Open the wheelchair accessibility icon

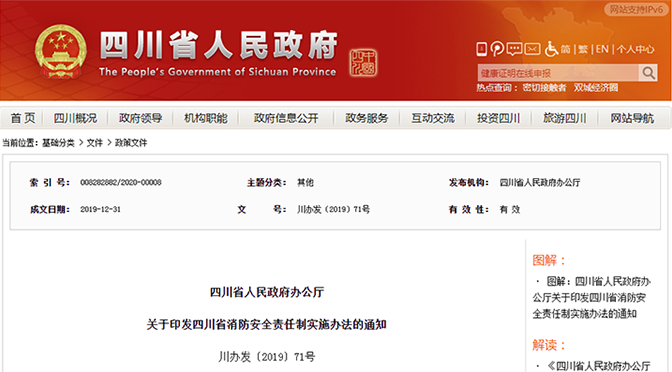click(x=551, y=49)
